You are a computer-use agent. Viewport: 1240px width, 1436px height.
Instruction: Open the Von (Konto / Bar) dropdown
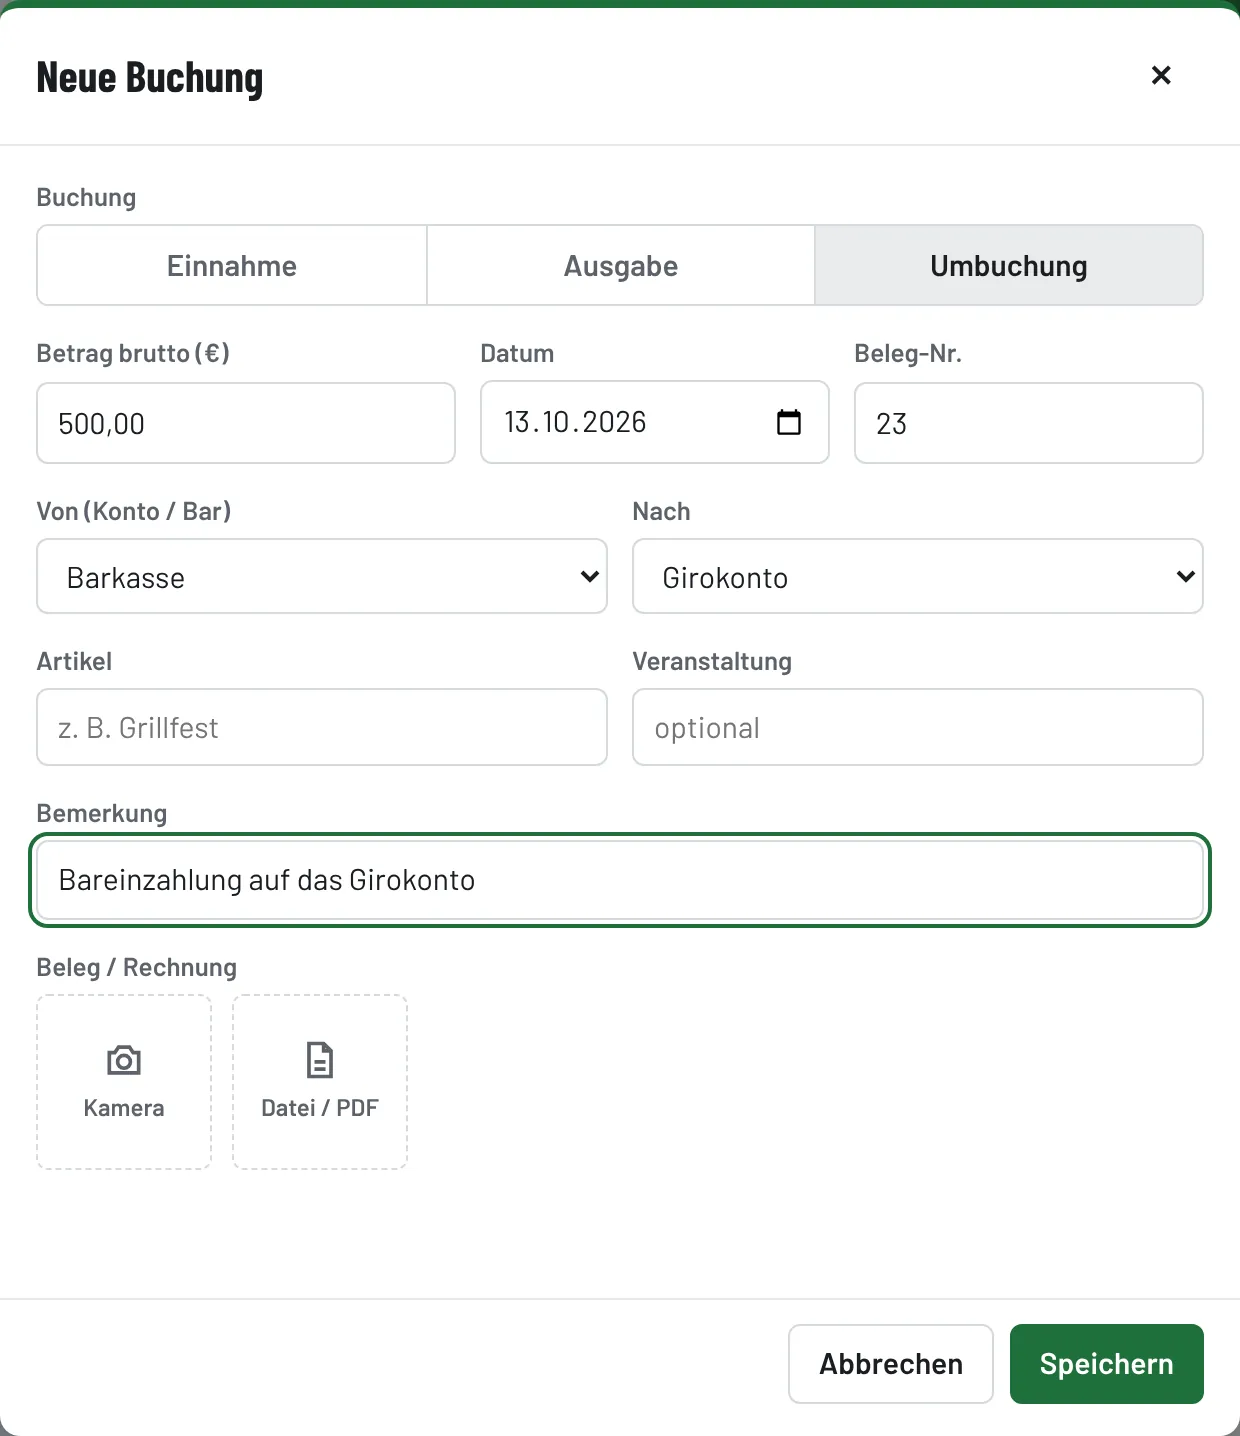click(x=322, y=576)
